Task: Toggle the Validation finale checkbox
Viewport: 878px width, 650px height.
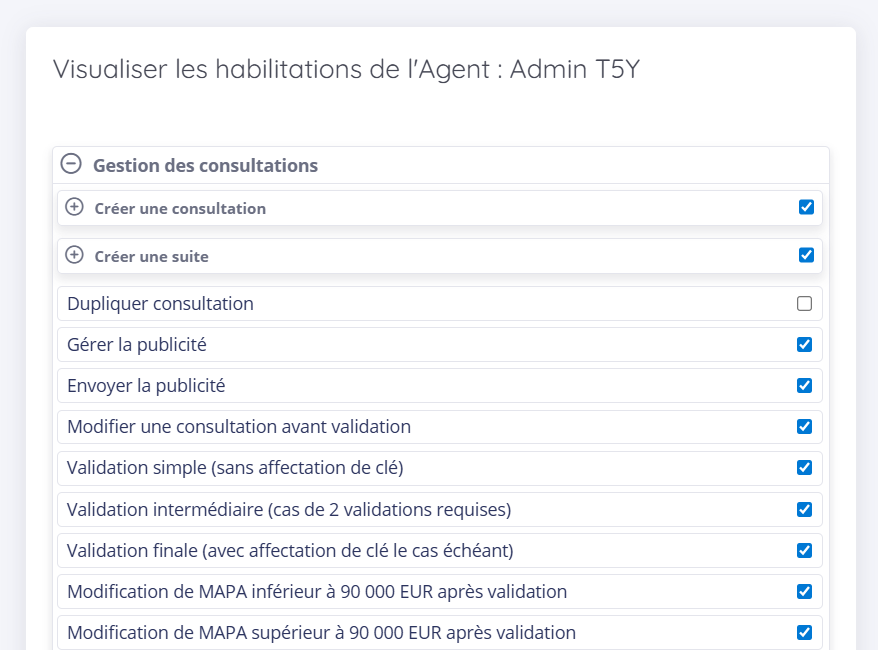Action: coord(804,551)
